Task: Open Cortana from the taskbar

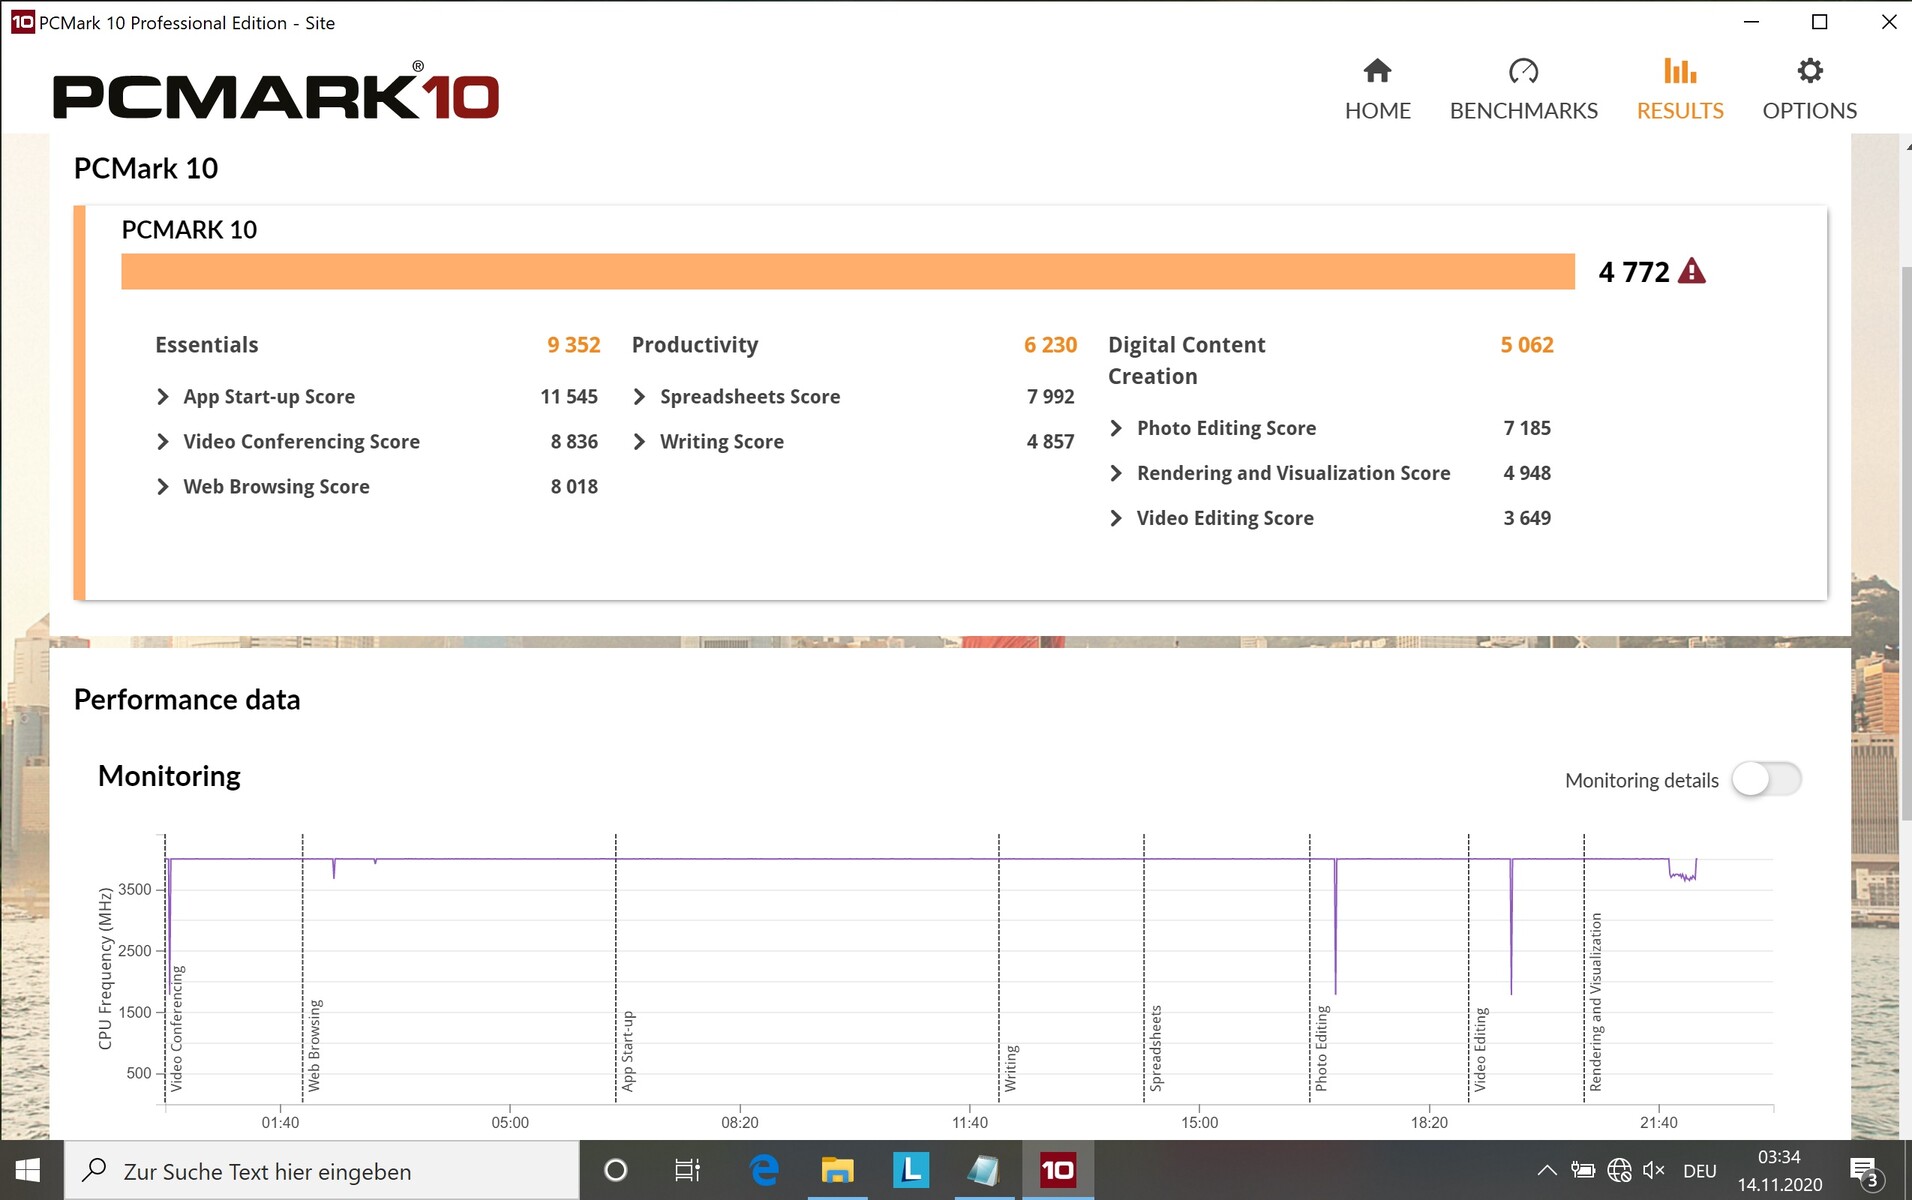Action: (616, 1170)
